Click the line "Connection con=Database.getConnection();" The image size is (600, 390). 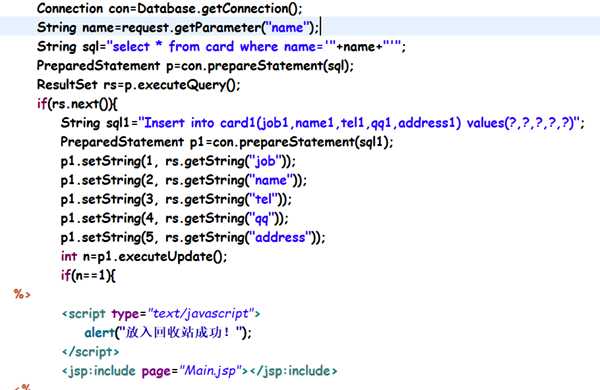170,8
